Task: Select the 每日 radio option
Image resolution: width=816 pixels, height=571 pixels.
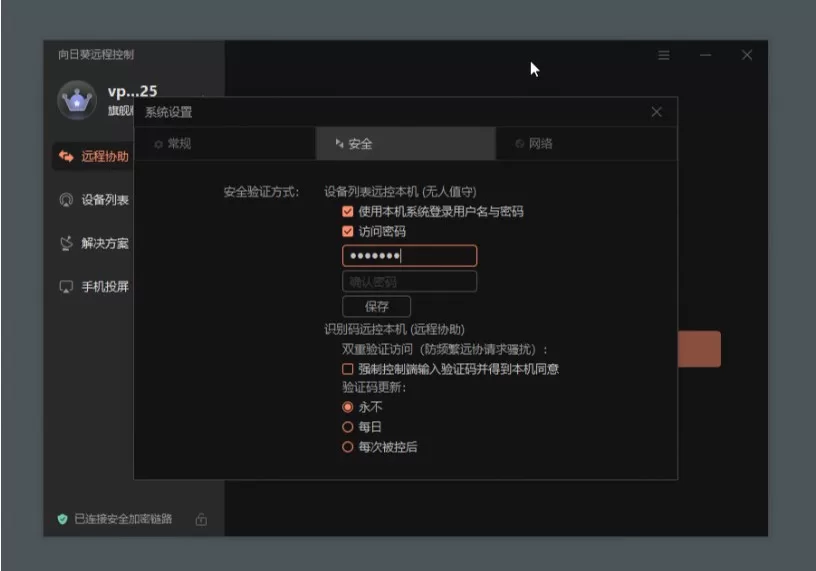Action: tap(348, 427)
